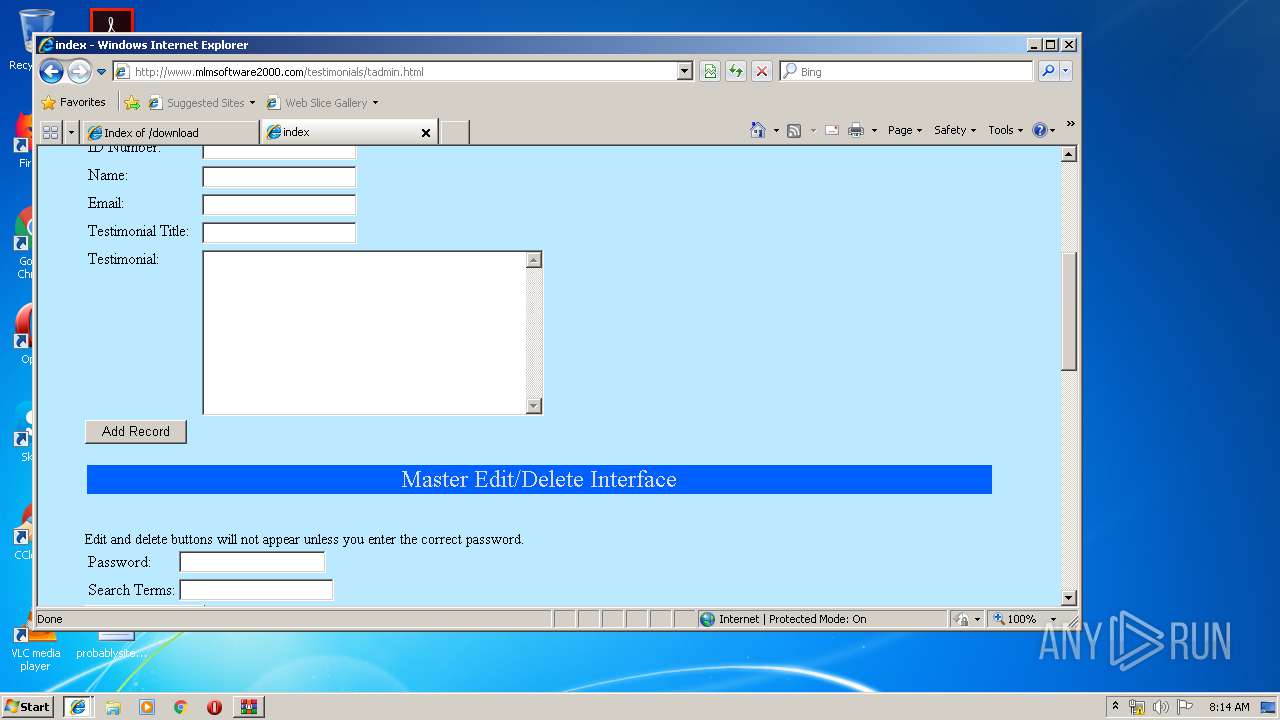Stop loading with the red X icon
This screenshot has height=720, width=1280.
[x=762, y=71]
